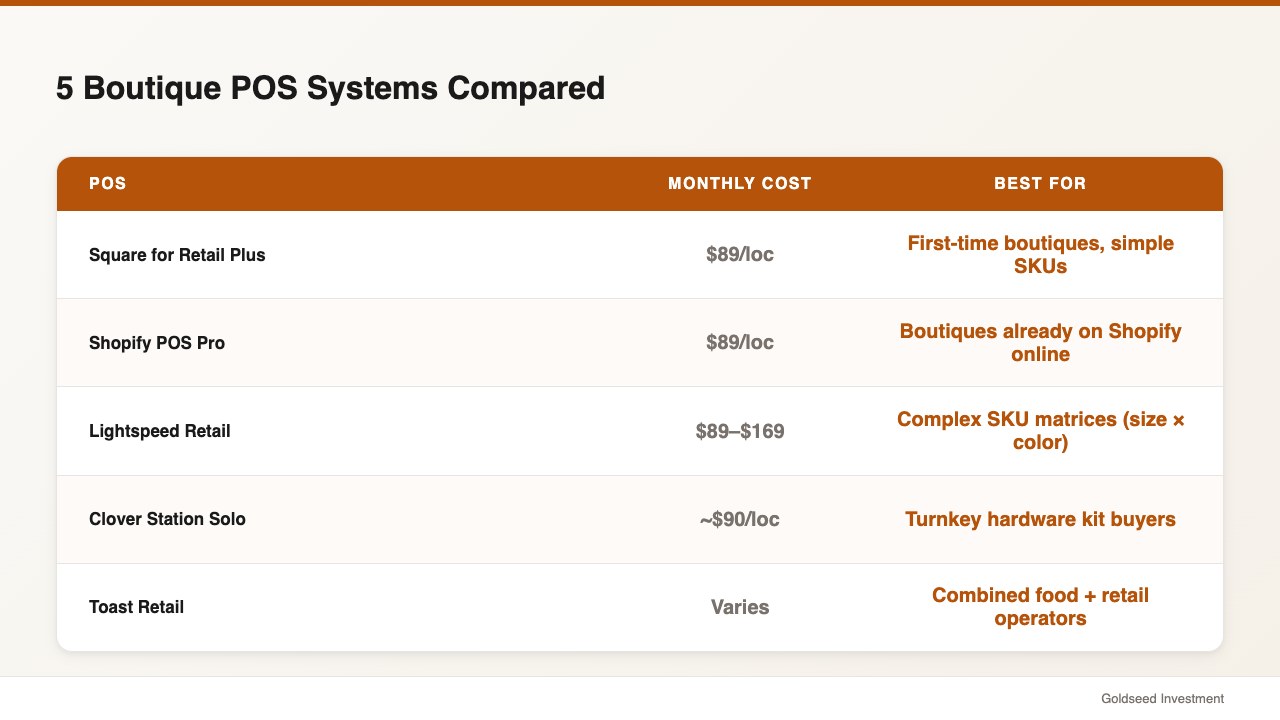Select the POS column header
Image resolution: width=1280 pixels, height=720 pixels.
[x=108, y=184]
